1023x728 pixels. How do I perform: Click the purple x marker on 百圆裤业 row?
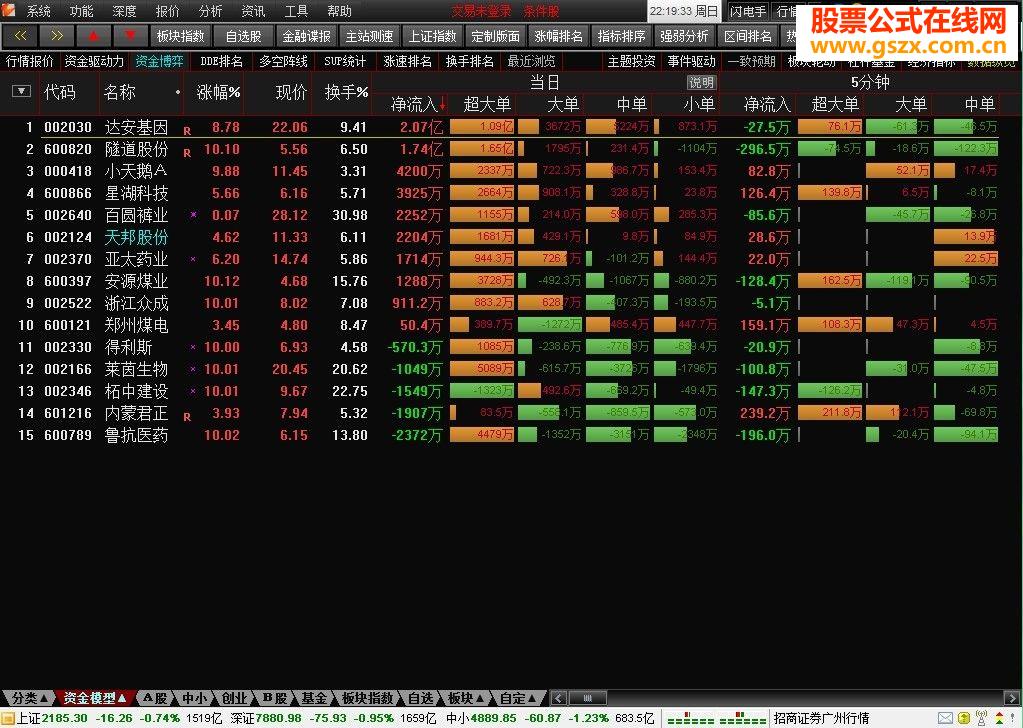click(x=193, y=214)
